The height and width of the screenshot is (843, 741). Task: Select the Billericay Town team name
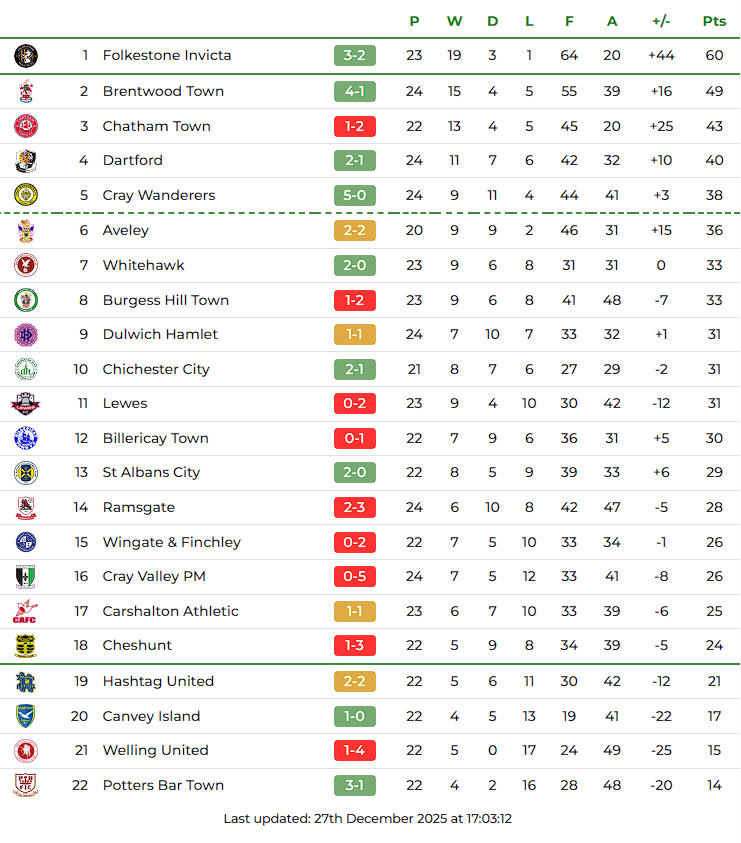(155, 438)
